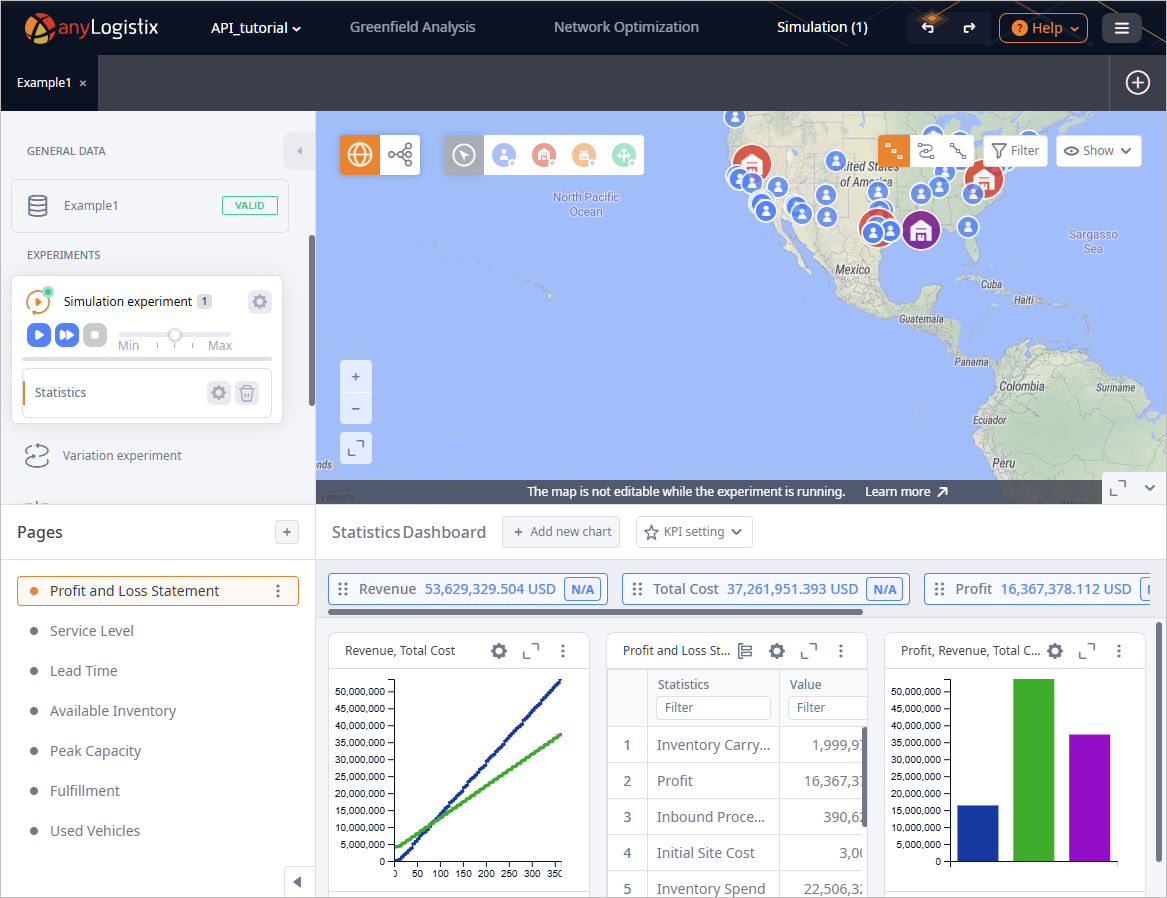Click the Revenue KPI N/A badge
This screenshot has width=1167, height=898.
tap(582, 589)
